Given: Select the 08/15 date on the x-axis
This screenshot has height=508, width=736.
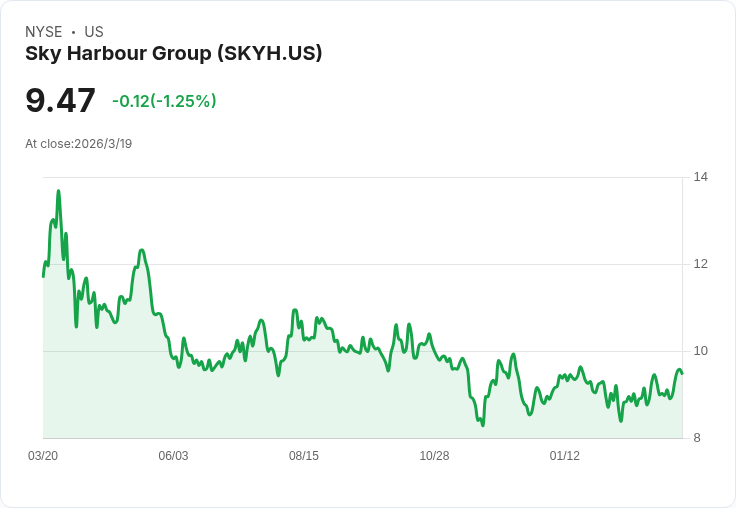Looking at the screenshot, I should point(304,456).
